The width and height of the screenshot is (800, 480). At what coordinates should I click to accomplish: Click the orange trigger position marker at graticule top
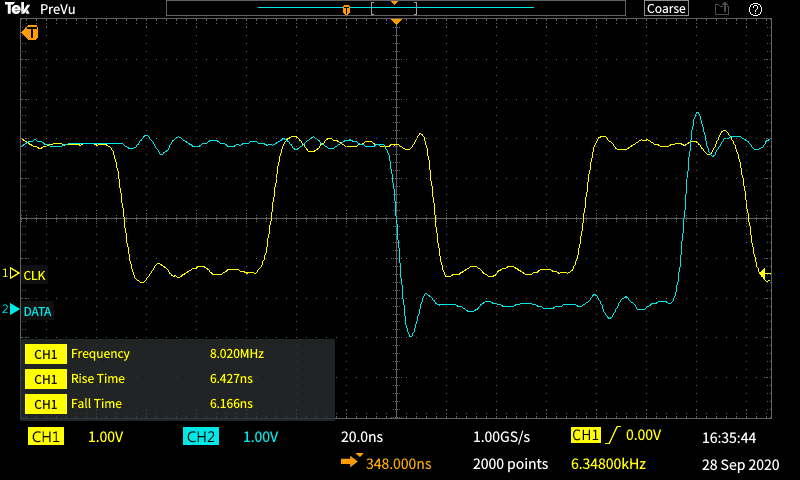397,21
